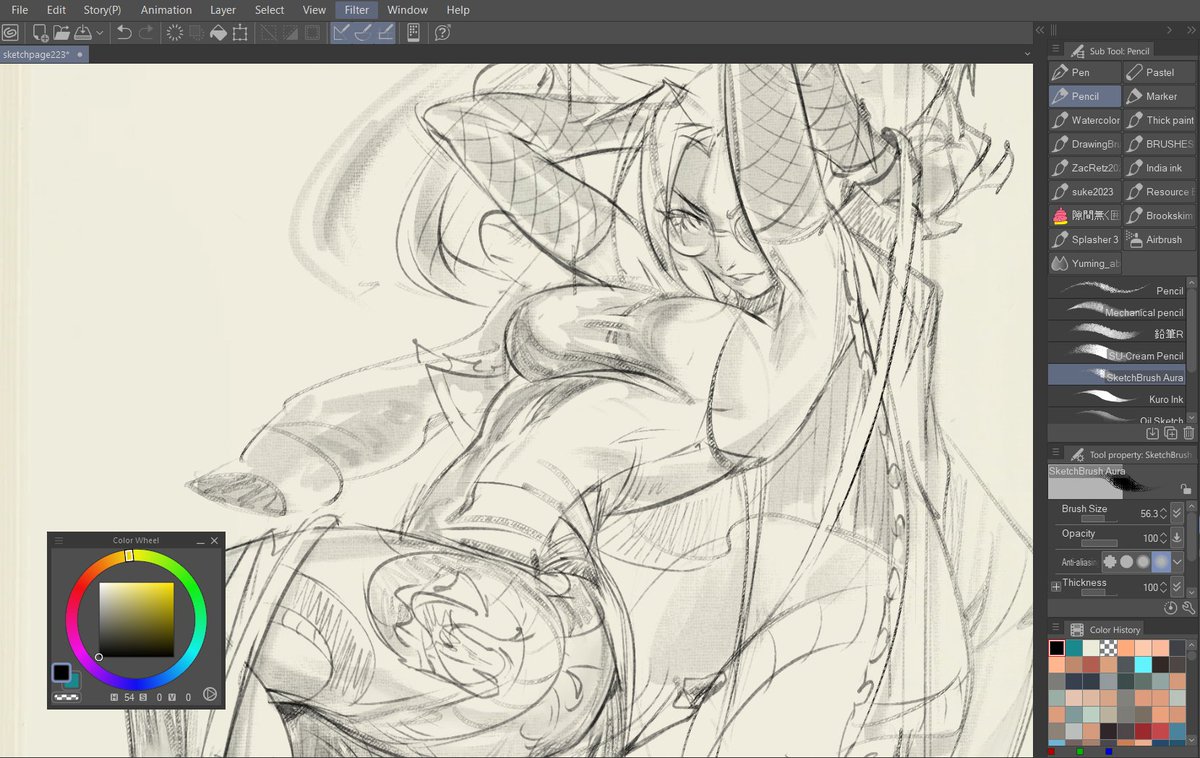Select the teal sub color box
The height and width of the screenshot is (758, 1200).
click(x=72, y=680)
